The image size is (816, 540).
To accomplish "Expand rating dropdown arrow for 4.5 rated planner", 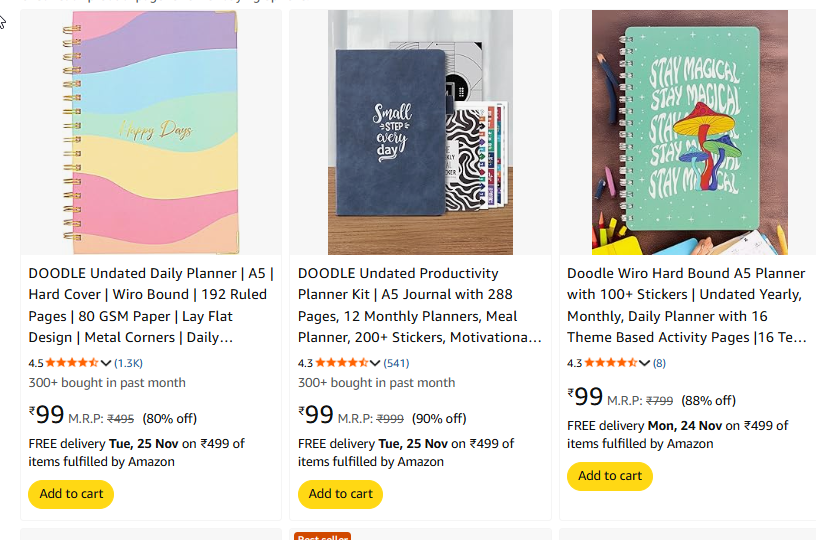I will [106, 363].
